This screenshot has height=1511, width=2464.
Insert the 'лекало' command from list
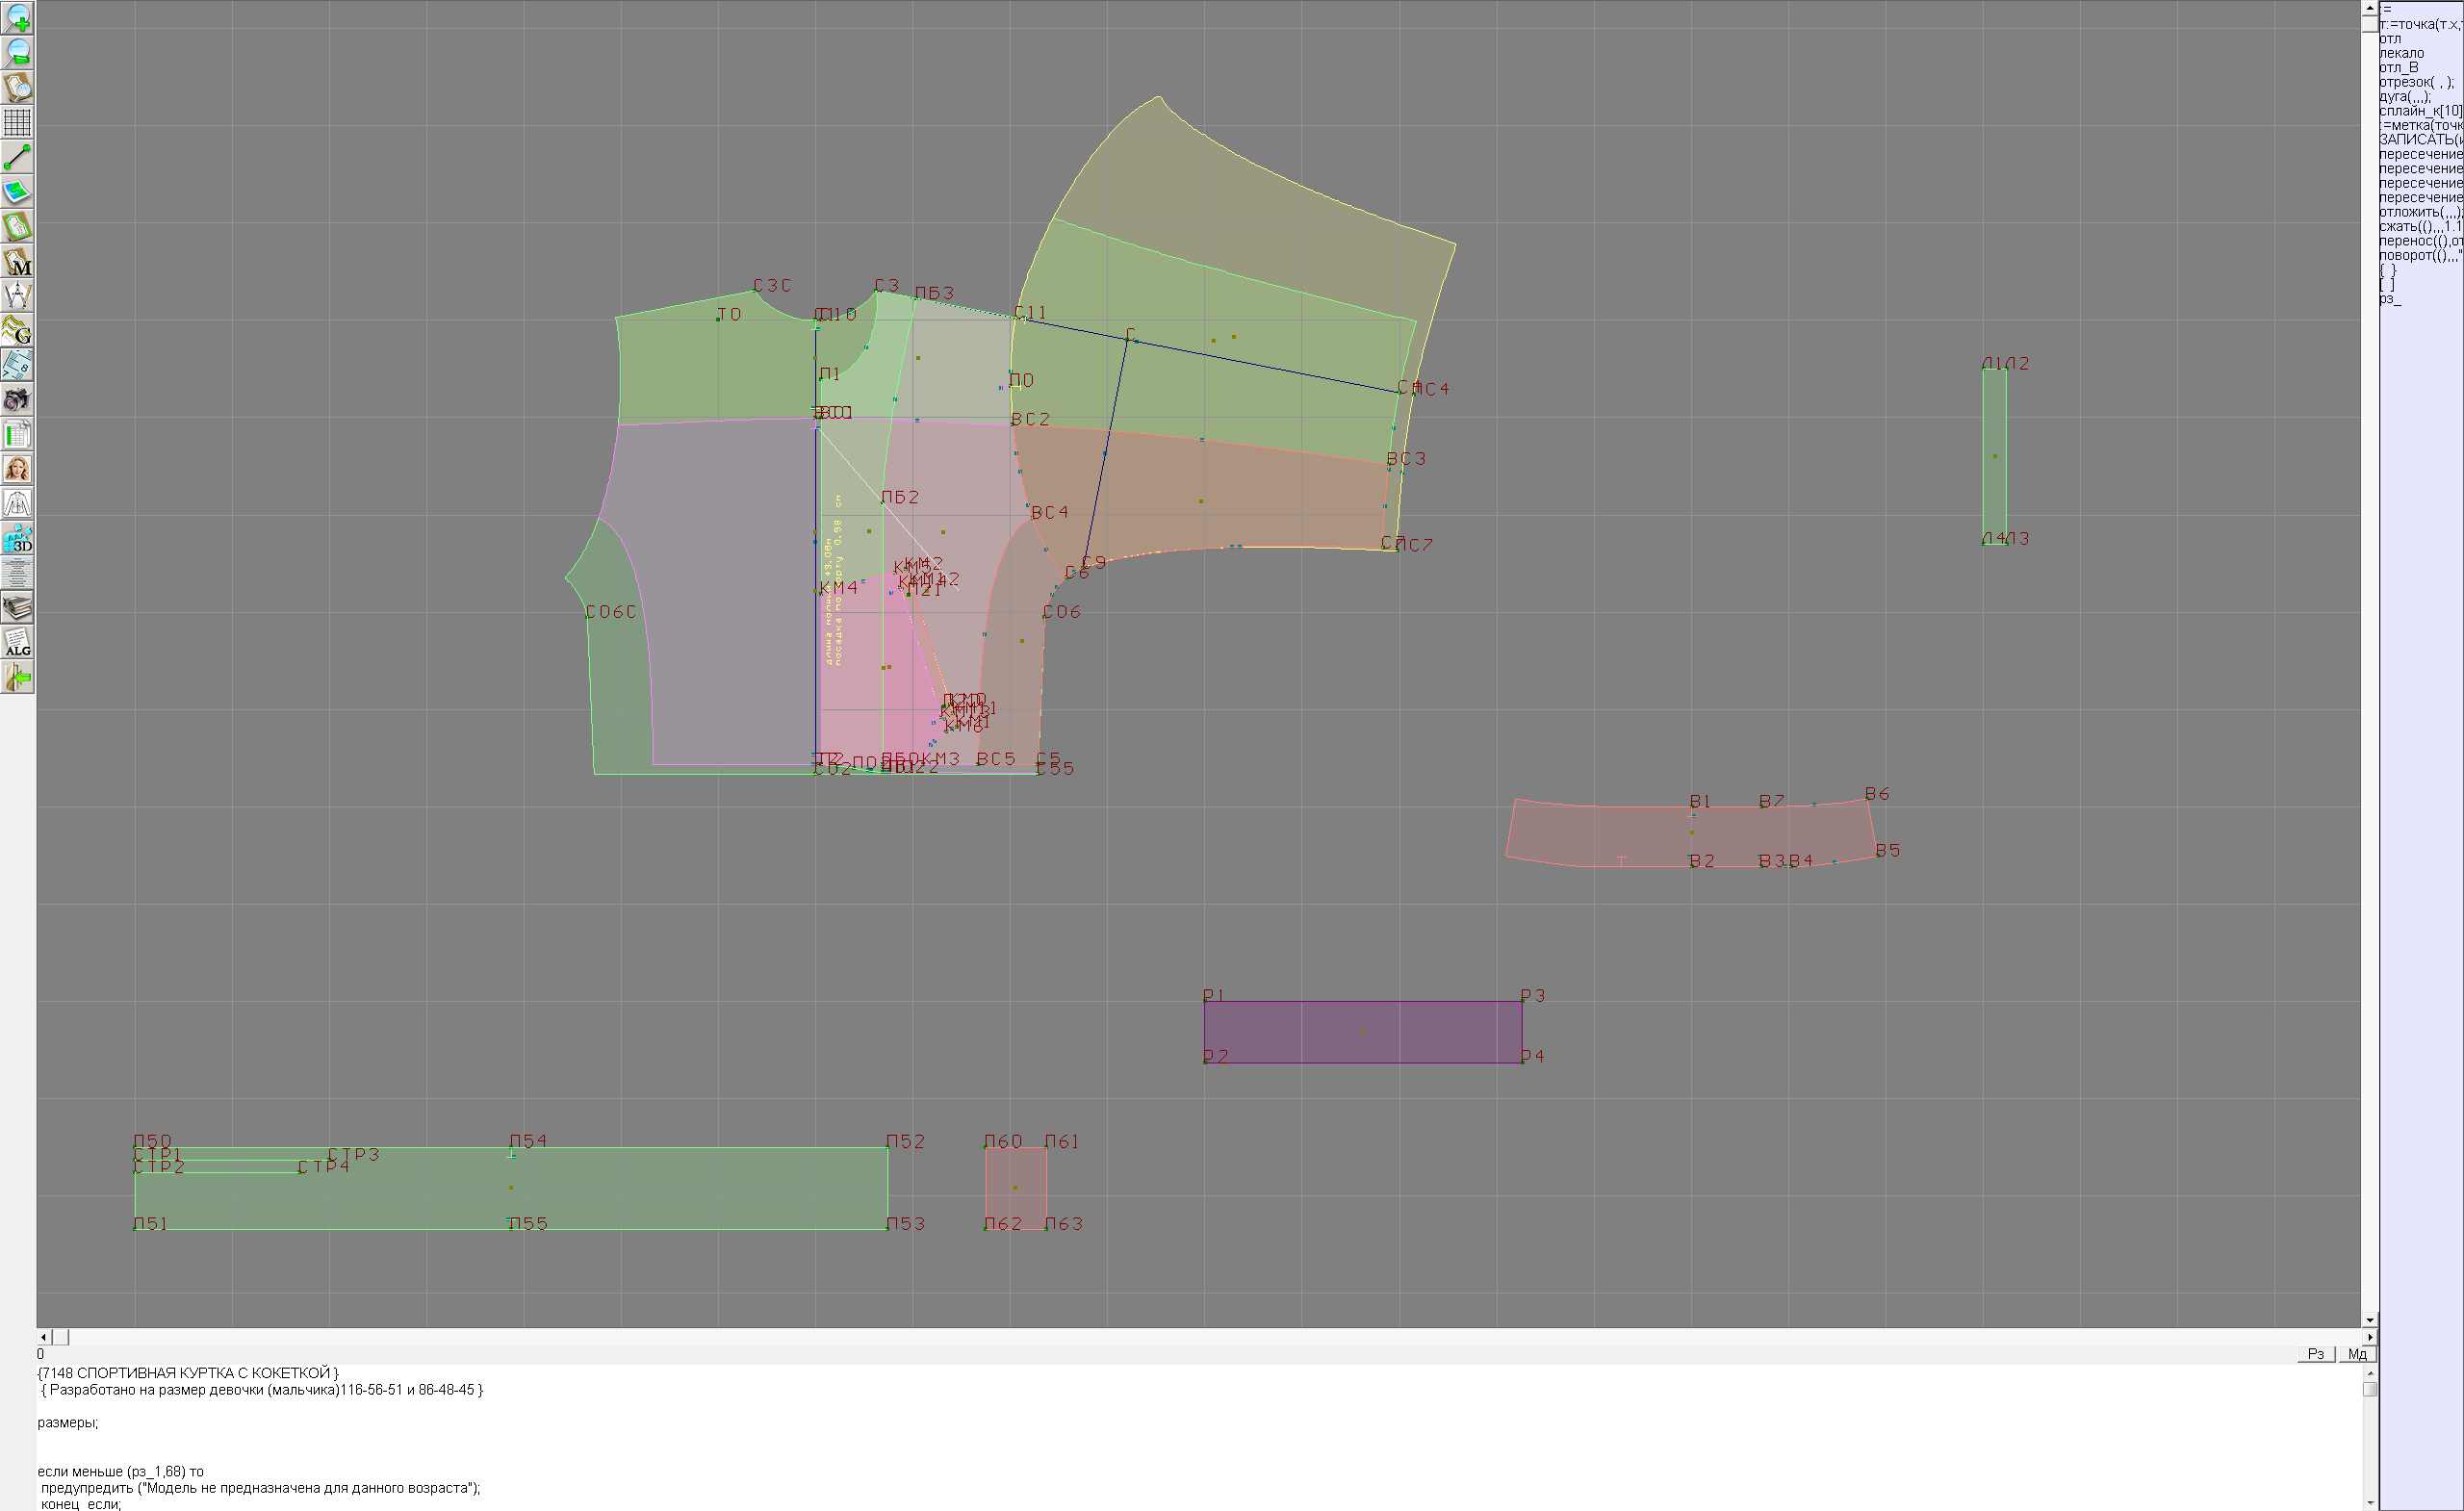coord(2401,53)
